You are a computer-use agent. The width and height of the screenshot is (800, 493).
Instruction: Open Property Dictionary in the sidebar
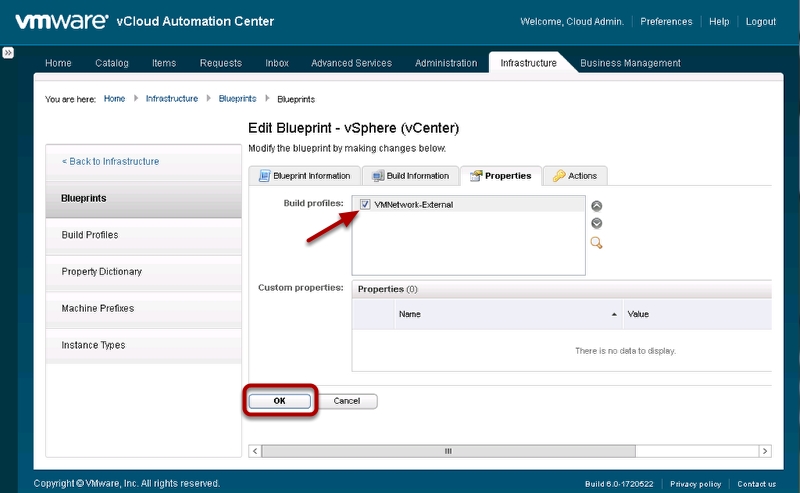[143, 272]
